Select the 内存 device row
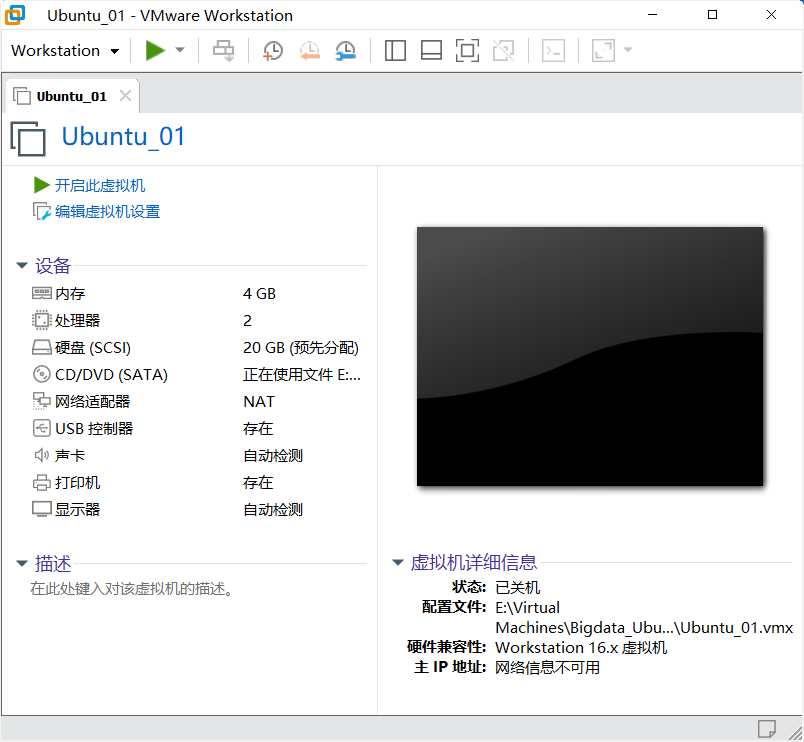 pyautogui.click(x=197, y=293)
